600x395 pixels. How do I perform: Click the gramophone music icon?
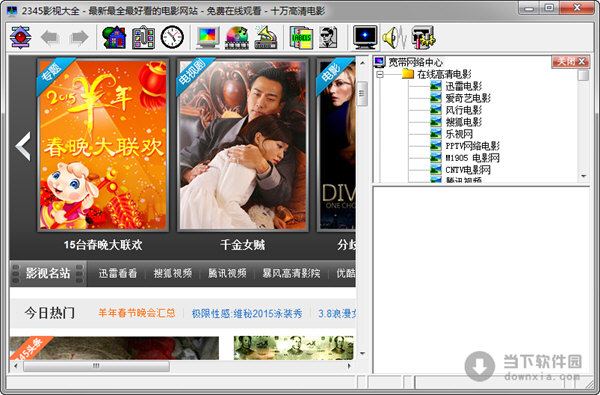pos(266,37)
